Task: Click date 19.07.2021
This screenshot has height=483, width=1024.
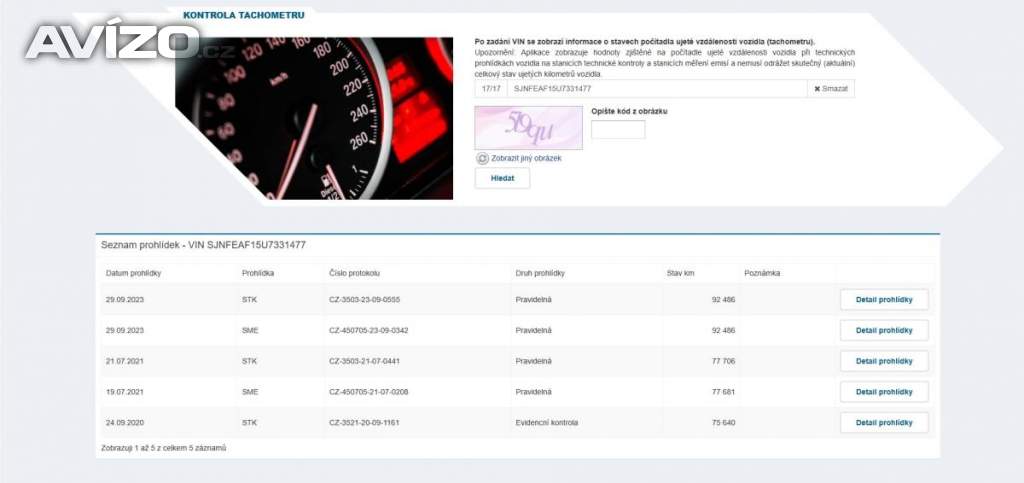Action: pyautogui.click(x=124, y=392)
